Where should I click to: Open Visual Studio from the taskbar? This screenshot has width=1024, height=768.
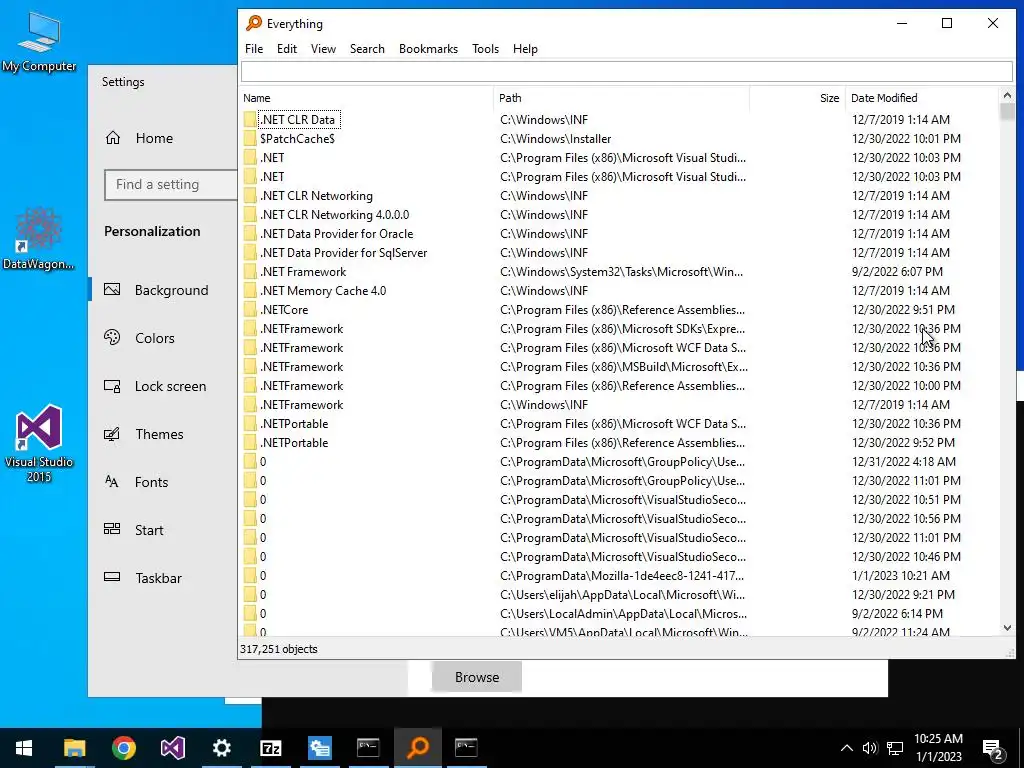point(172,748)
